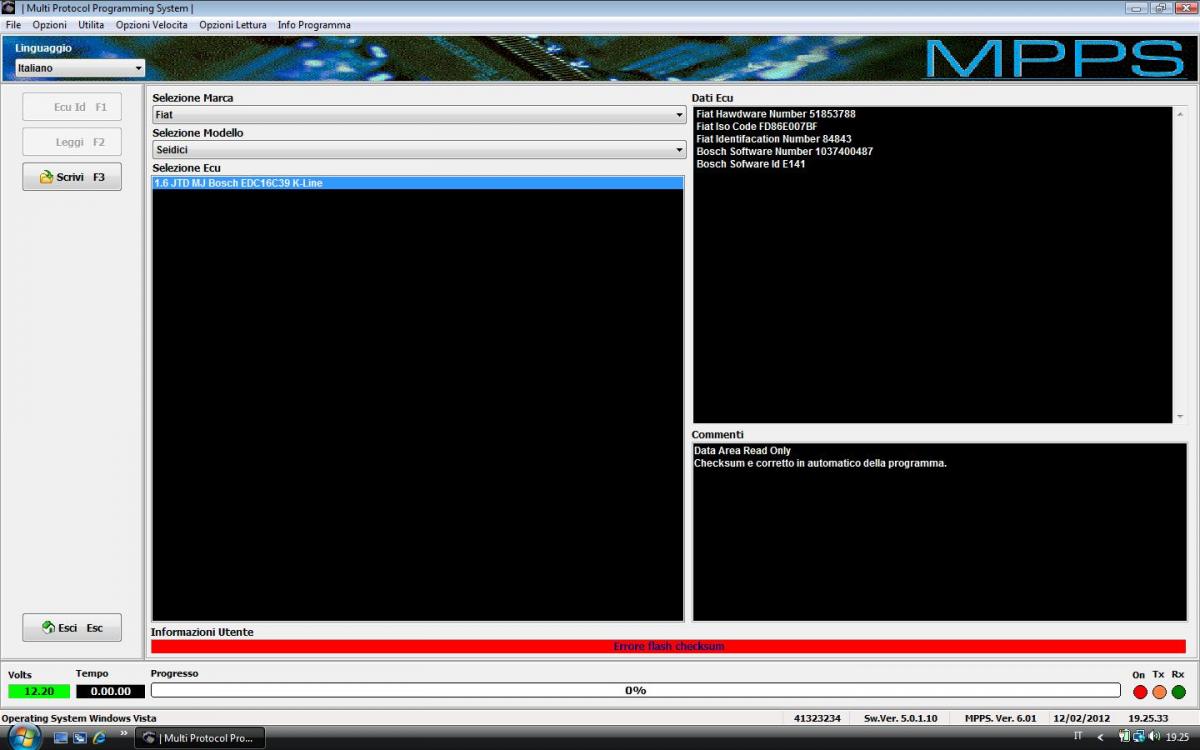Click Bosch Sofware Id E141 line
This screenshot has width=1200, height=750.
751,164
